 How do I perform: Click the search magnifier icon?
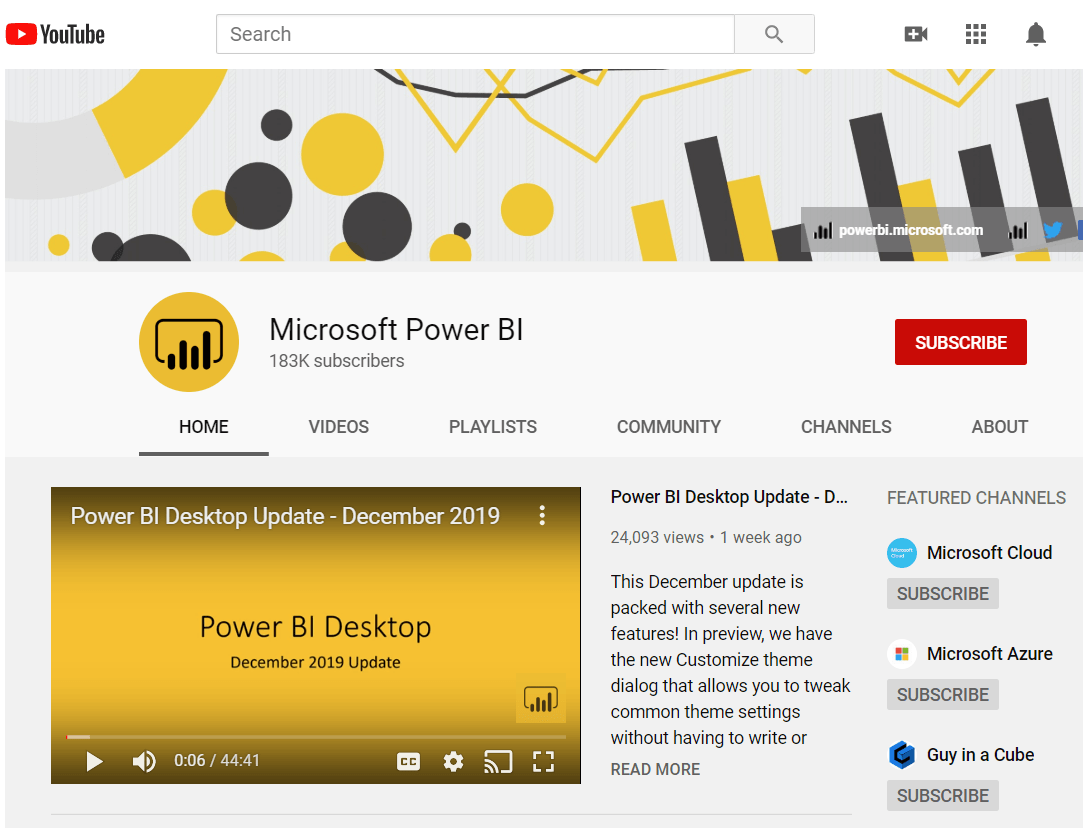click(x=774, y=33)
